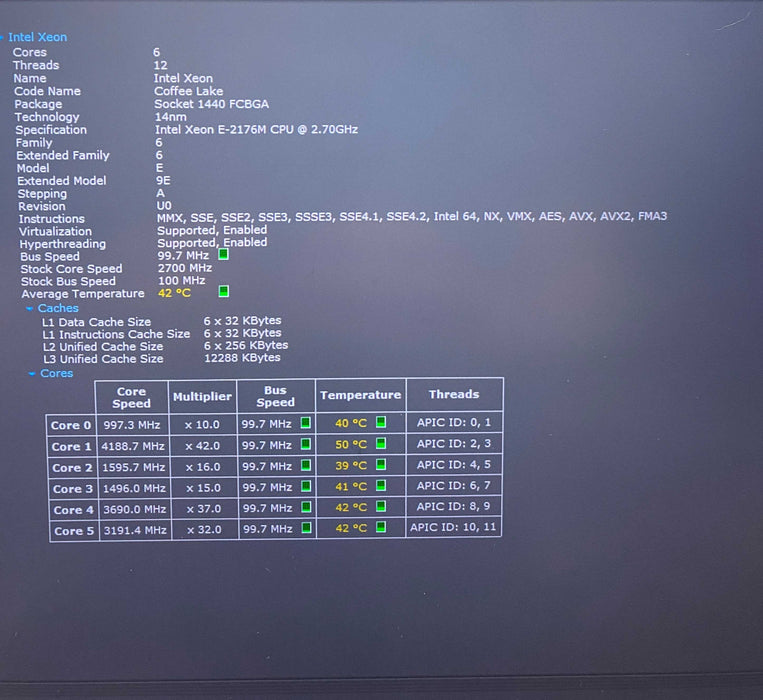Click the Core 1 row label

[x=72, y=447]
